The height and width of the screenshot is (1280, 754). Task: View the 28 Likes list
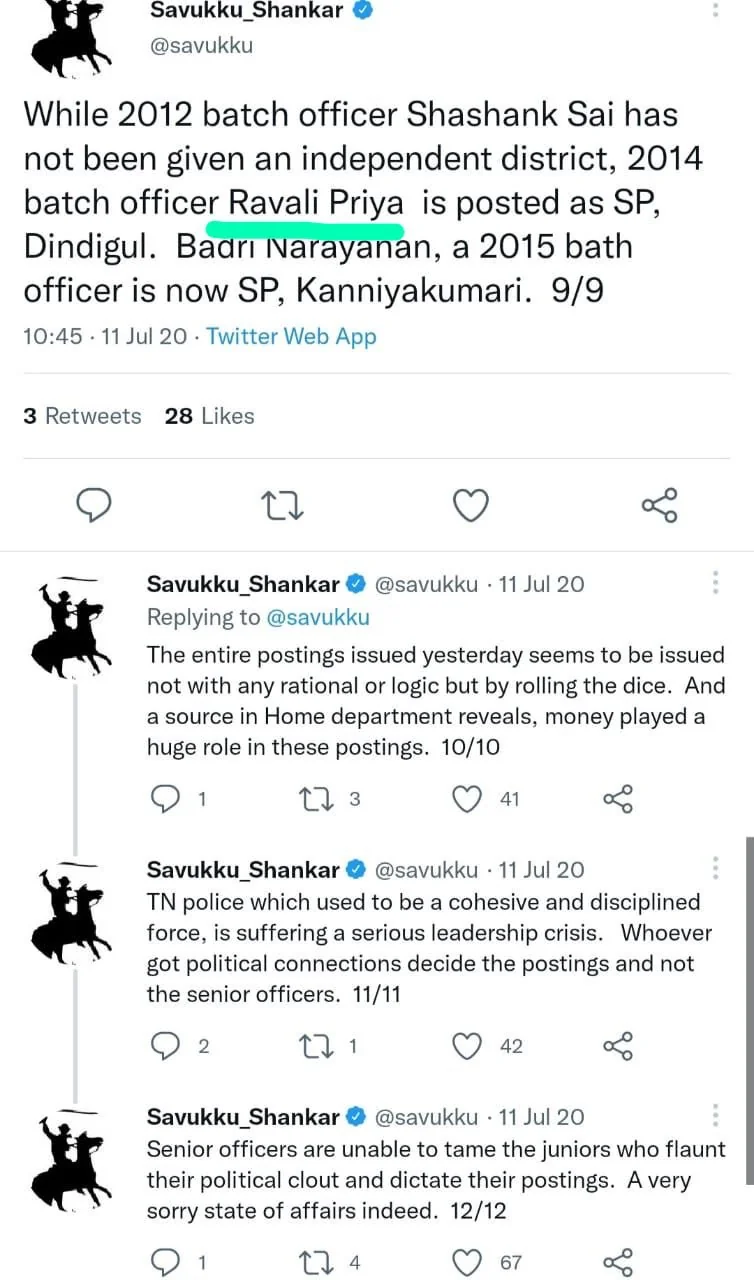coord(209,416)
